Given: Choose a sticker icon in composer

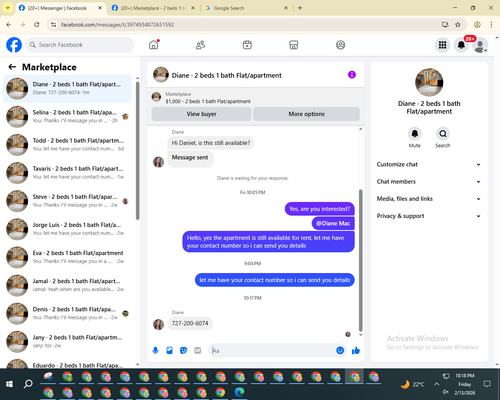Looking at the screenshot, I should [x=183, y=350].
